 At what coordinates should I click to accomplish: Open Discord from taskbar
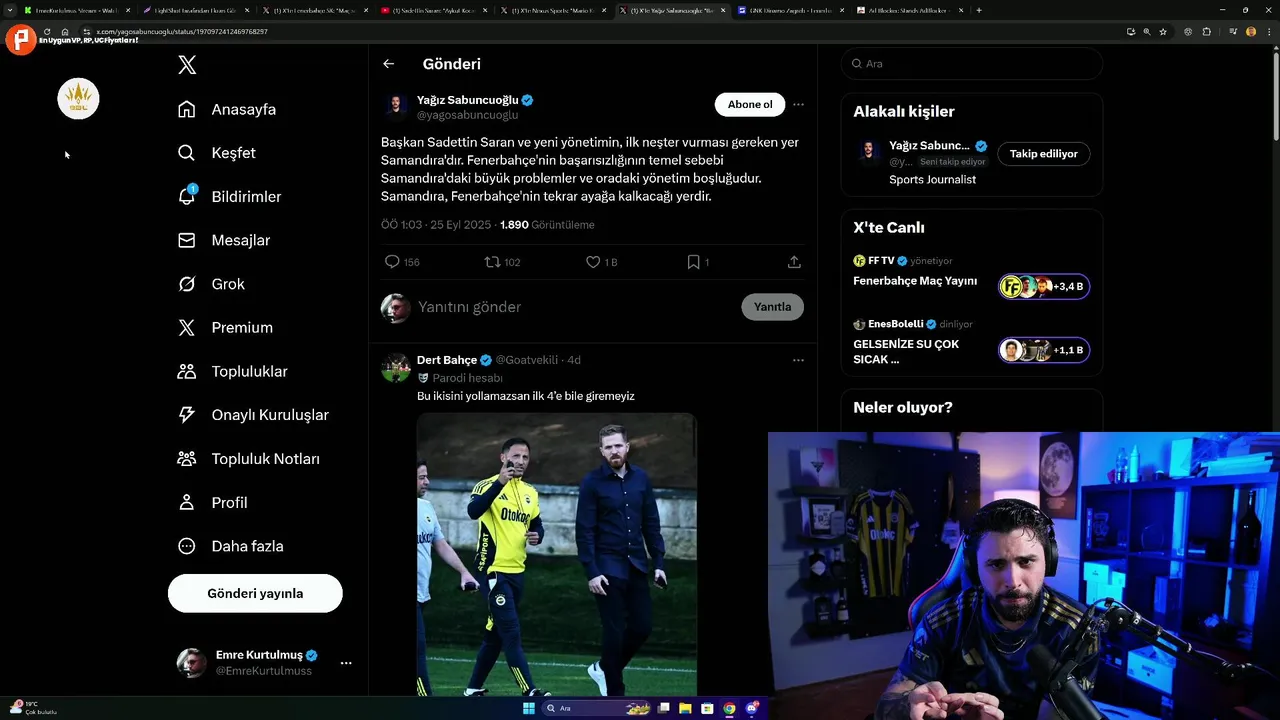pos(752,708)
